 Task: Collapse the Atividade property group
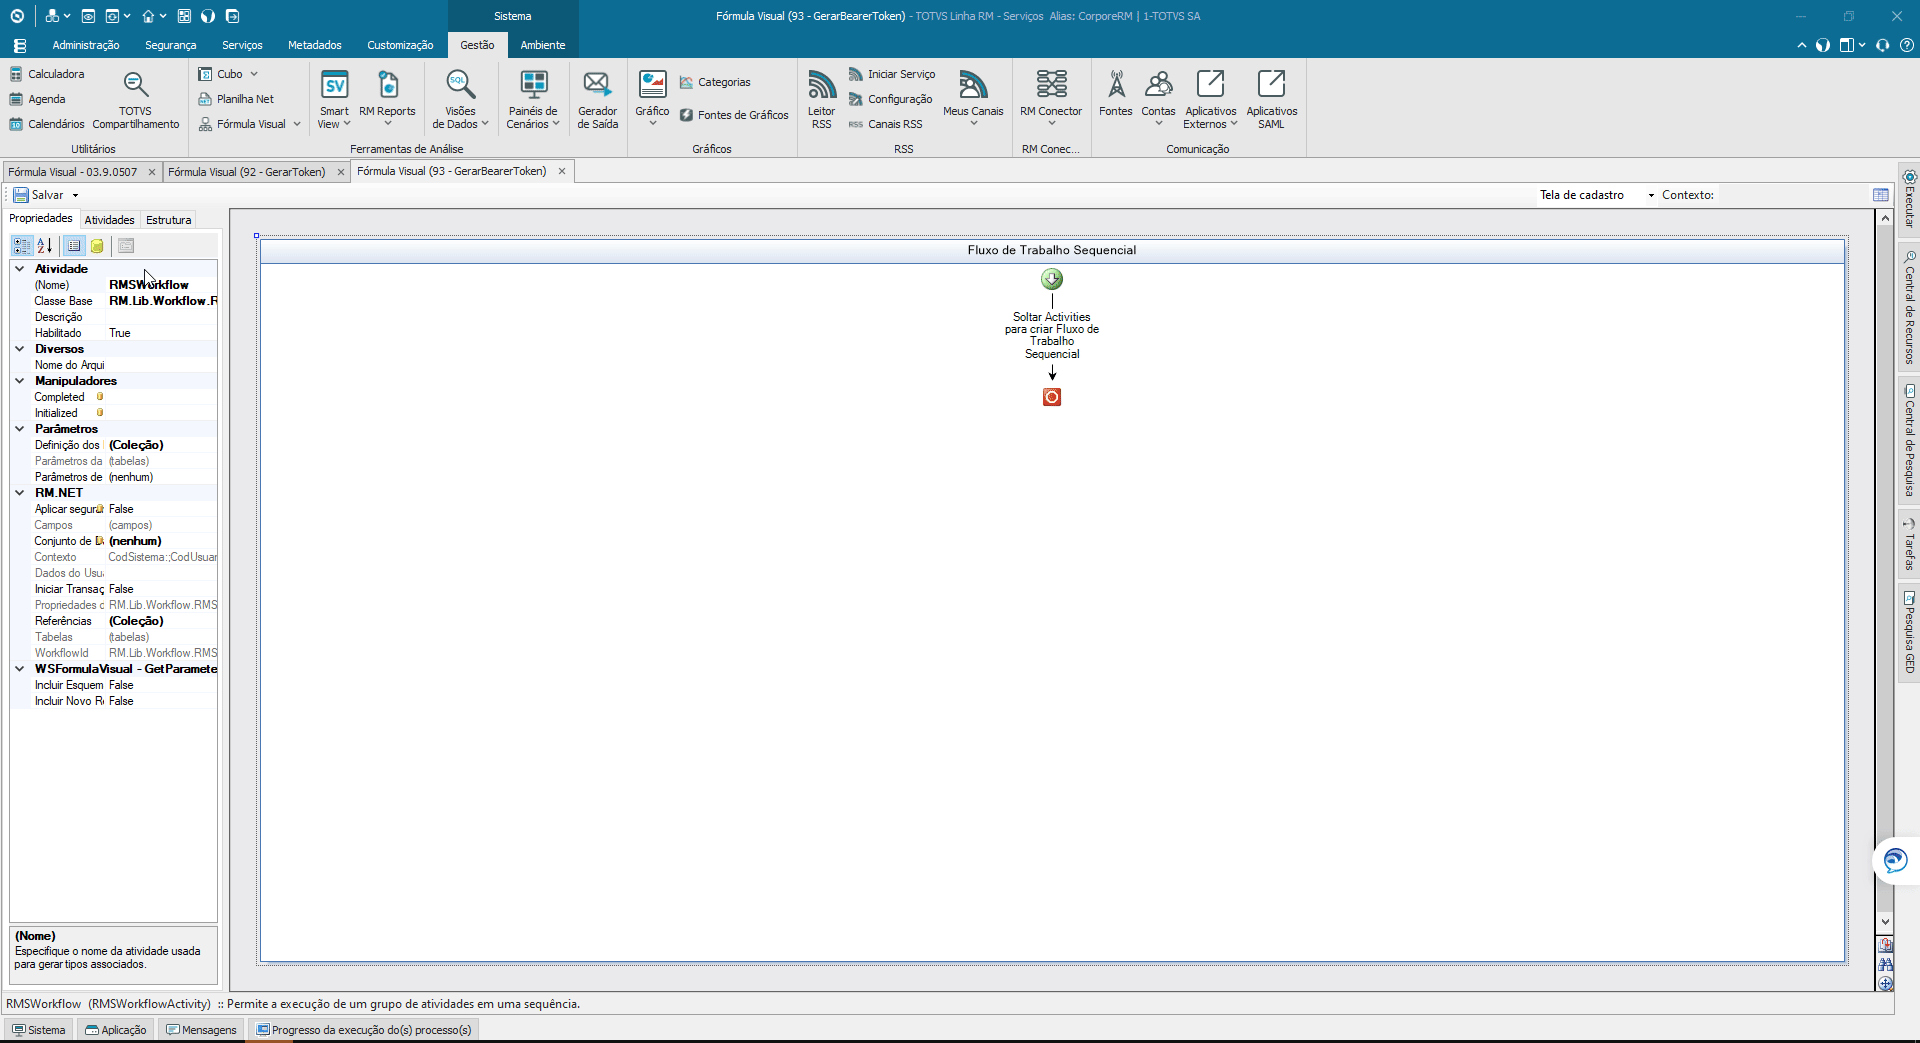[19, 269]
